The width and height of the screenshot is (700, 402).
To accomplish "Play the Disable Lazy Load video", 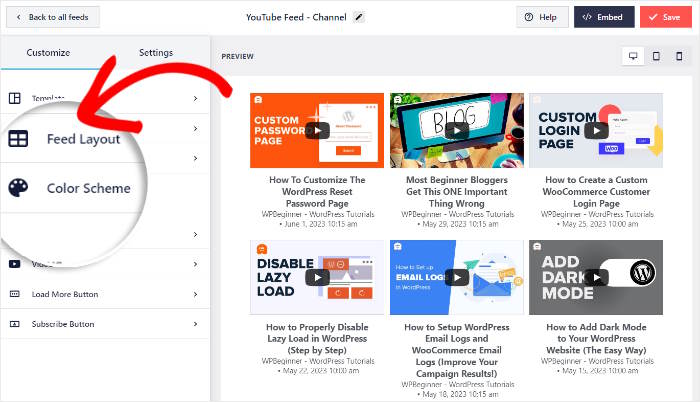I will click(x=317, y=277).
